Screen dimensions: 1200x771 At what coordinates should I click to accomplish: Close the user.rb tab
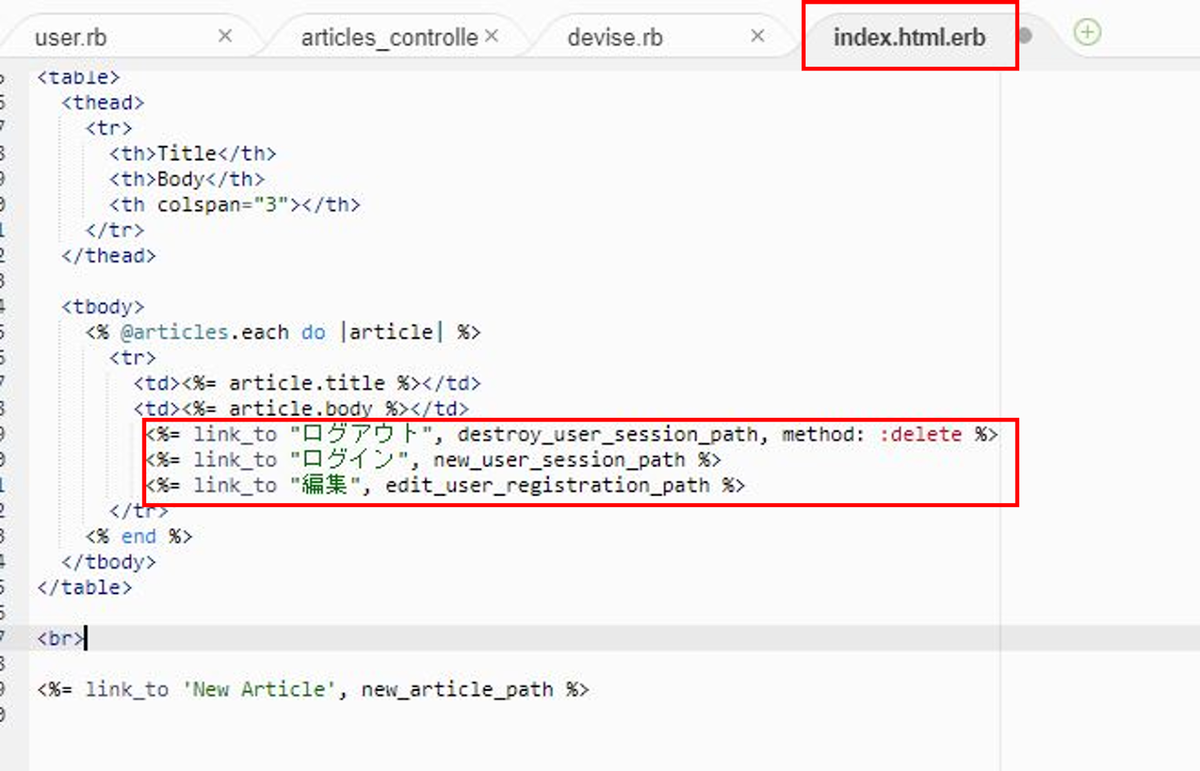(225, 36)
